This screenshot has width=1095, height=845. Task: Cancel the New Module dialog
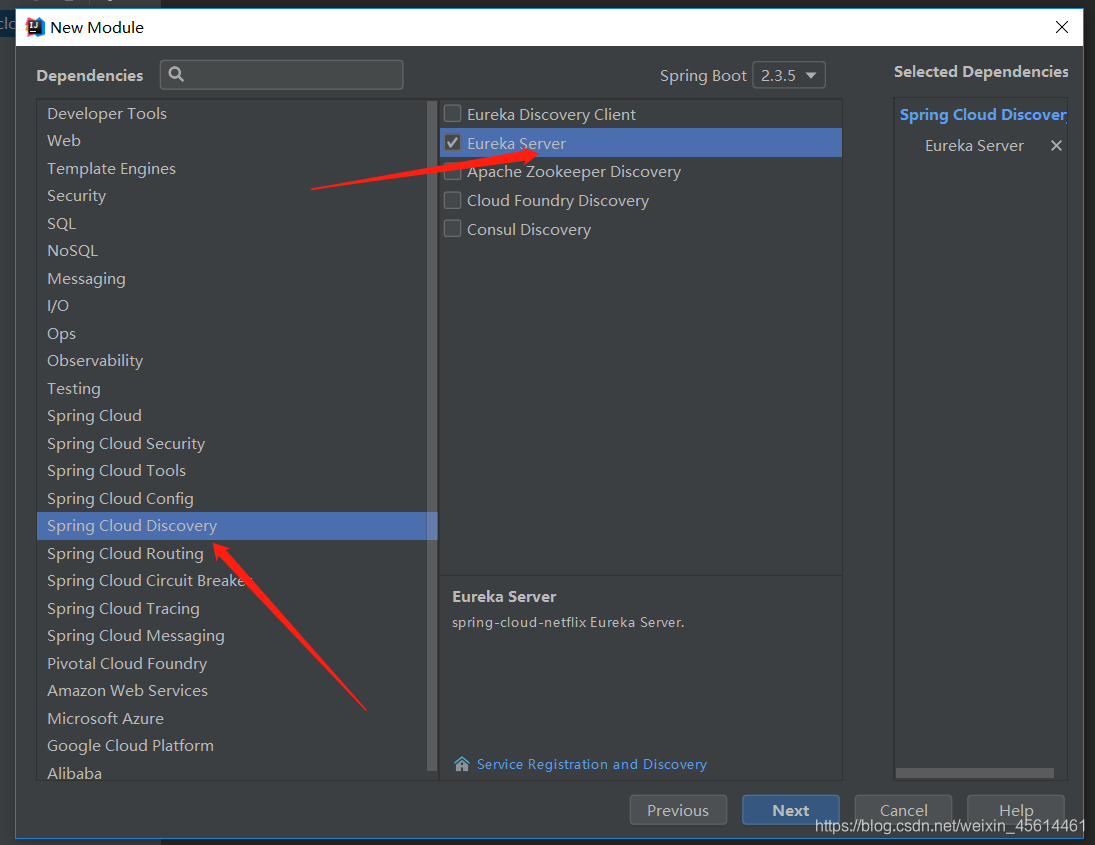[x=903, y=810]
